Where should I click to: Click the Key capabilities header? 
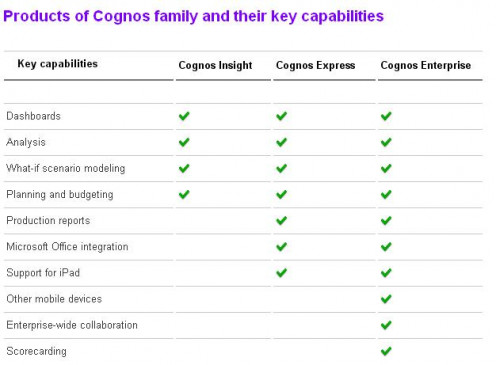(57, 64)
